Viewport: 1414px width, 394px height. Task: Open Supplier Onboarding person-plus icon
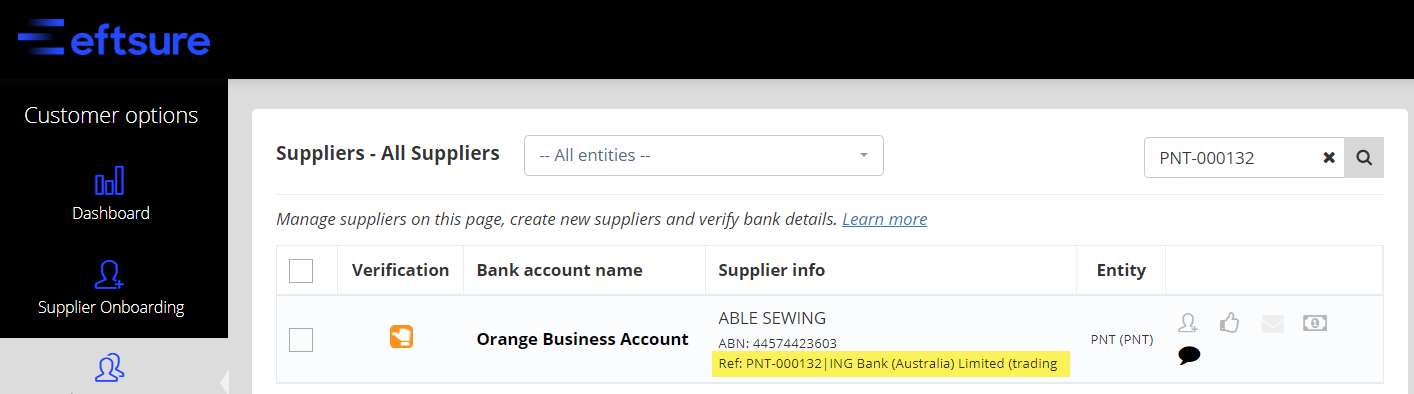[x=109, y=274]
